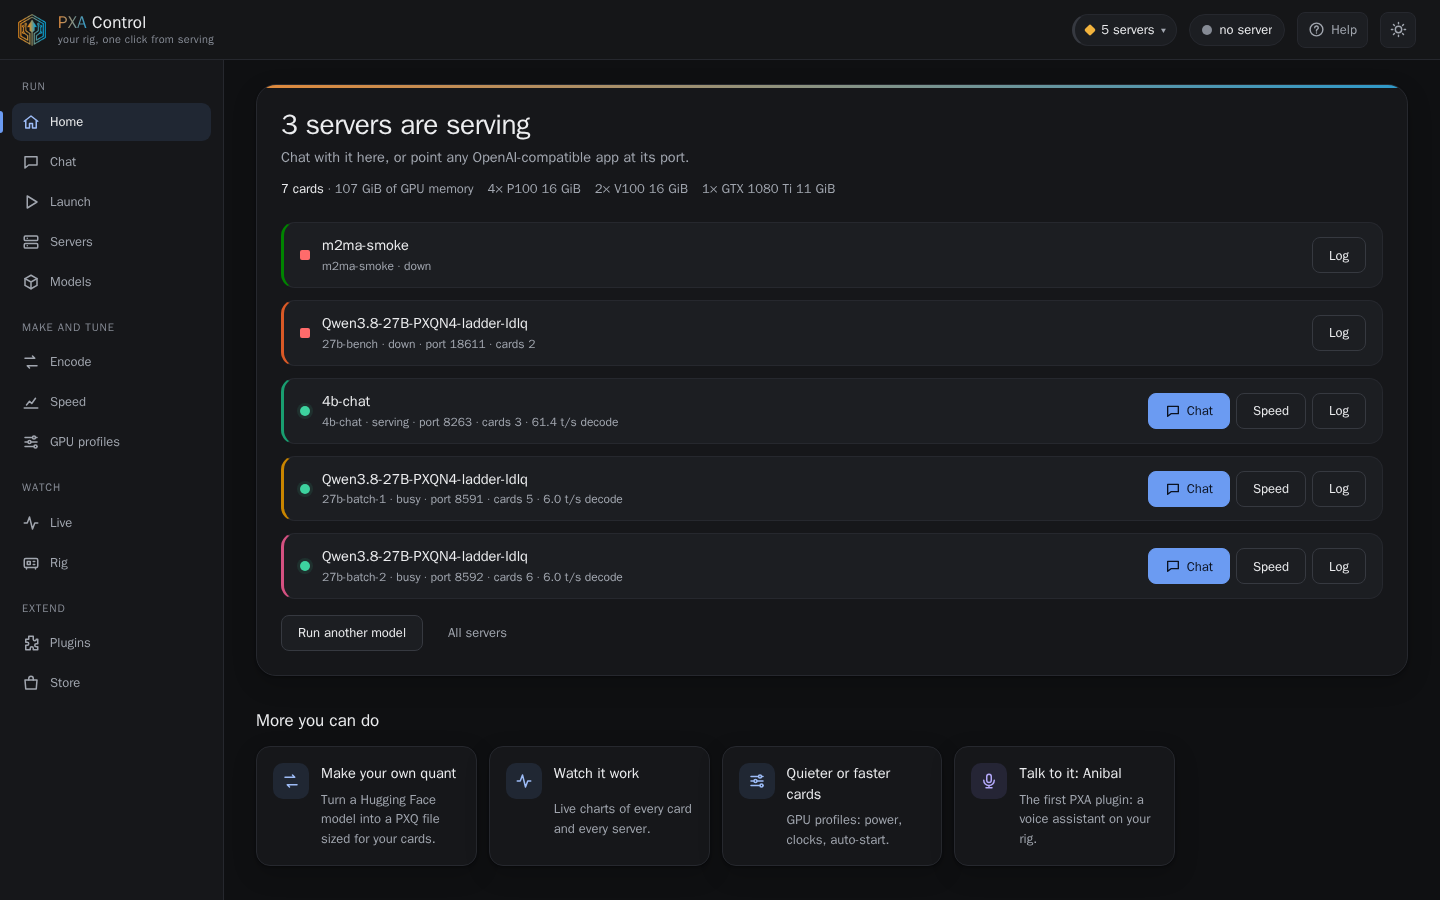Click the no server status pill
The width and height of the screenshot is (1440, 900).
[1237, 30]
